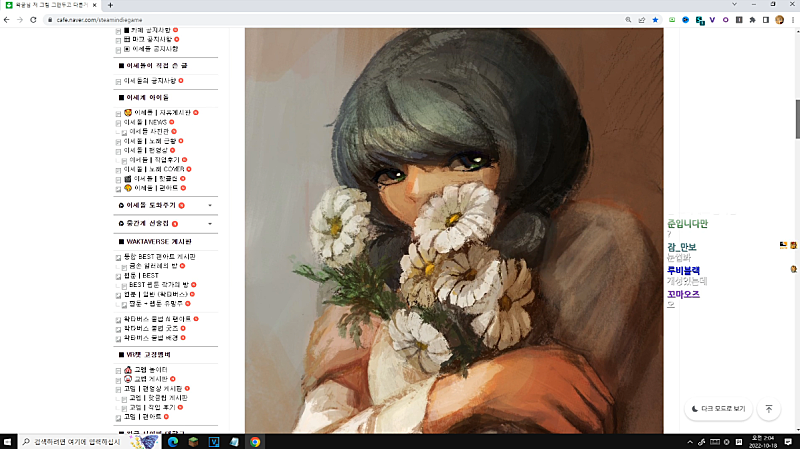Click the 이세돌 도와주기 section title
Screen dimensions: 800x449
151,205
